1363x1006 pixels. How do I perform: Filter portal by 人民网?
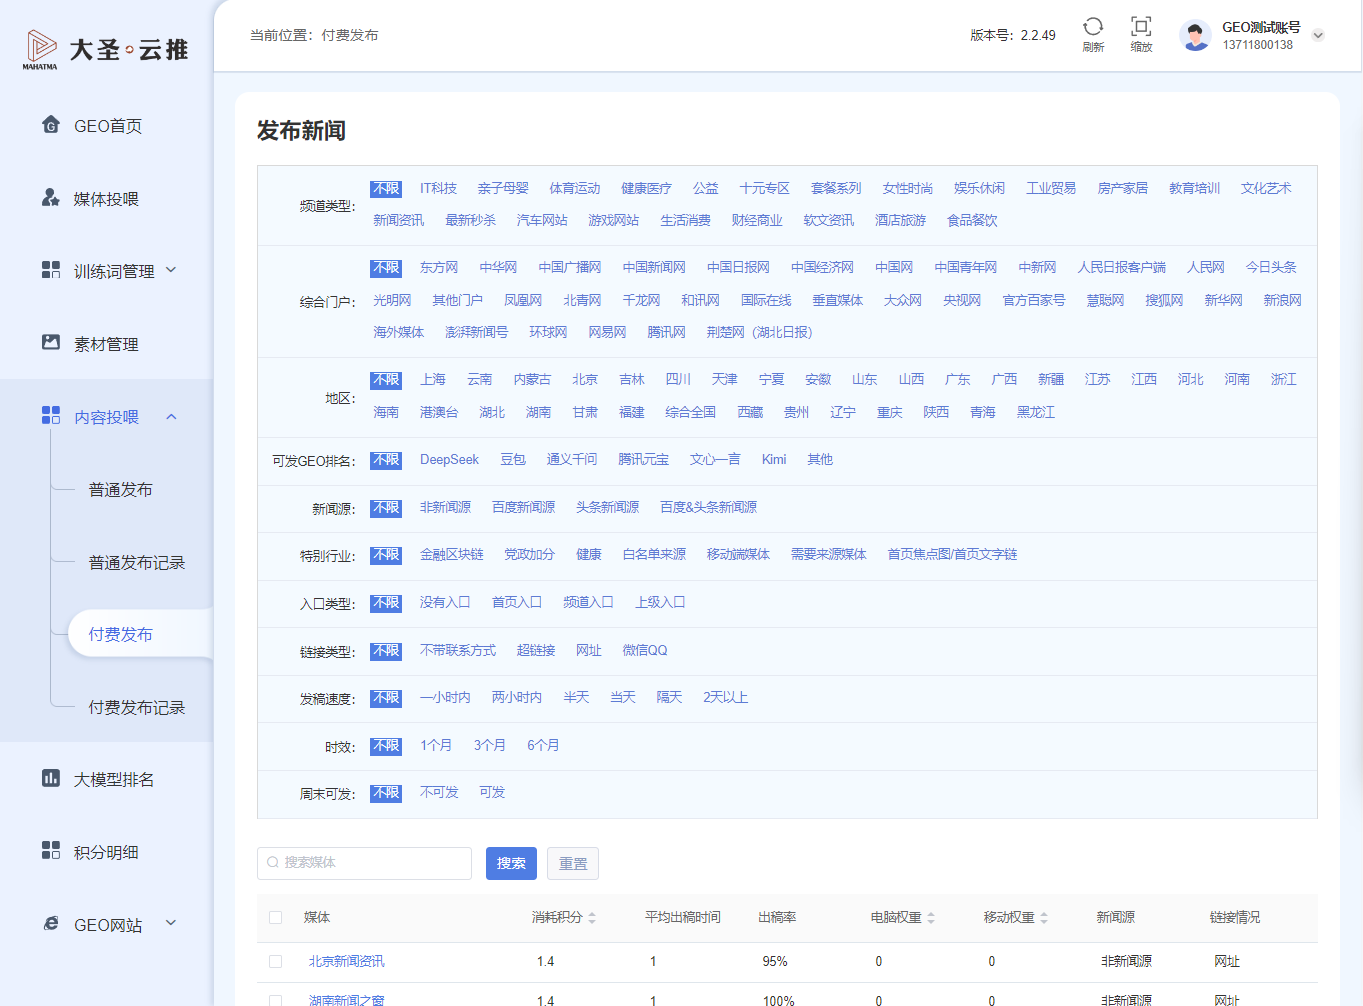pos(1205,268)
